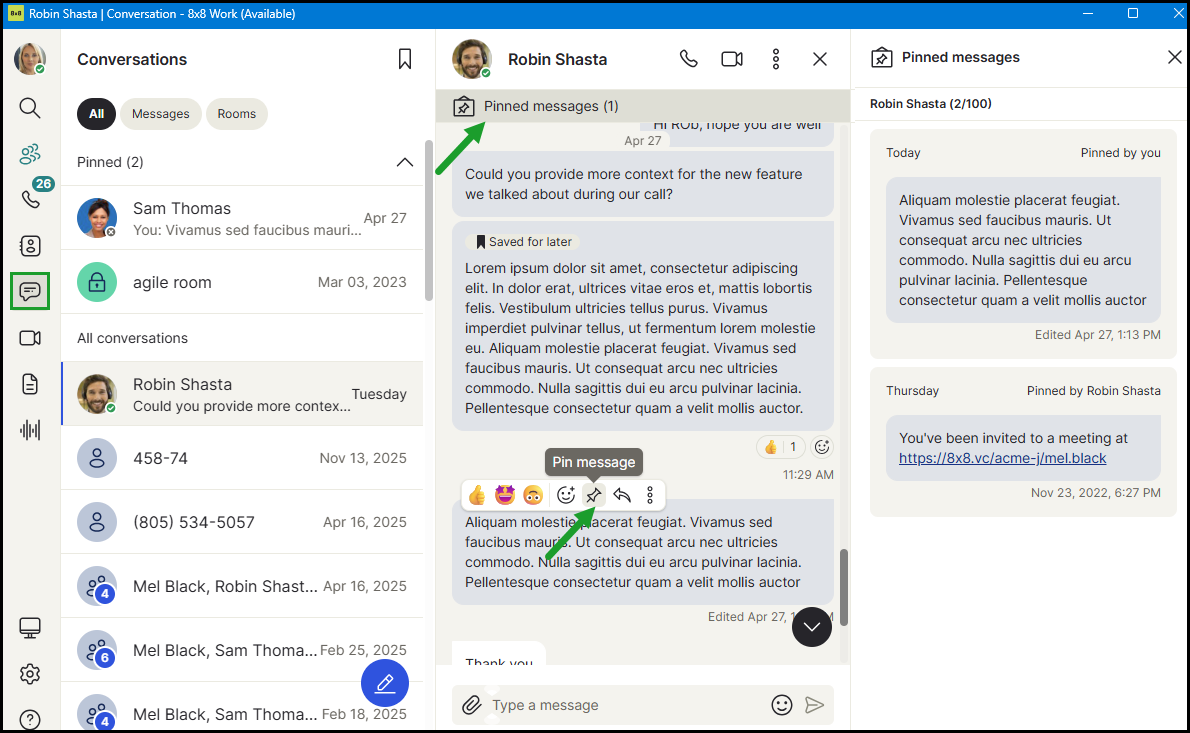
Task: Send the message with arrow icon
Action: [x=814, y=705]
